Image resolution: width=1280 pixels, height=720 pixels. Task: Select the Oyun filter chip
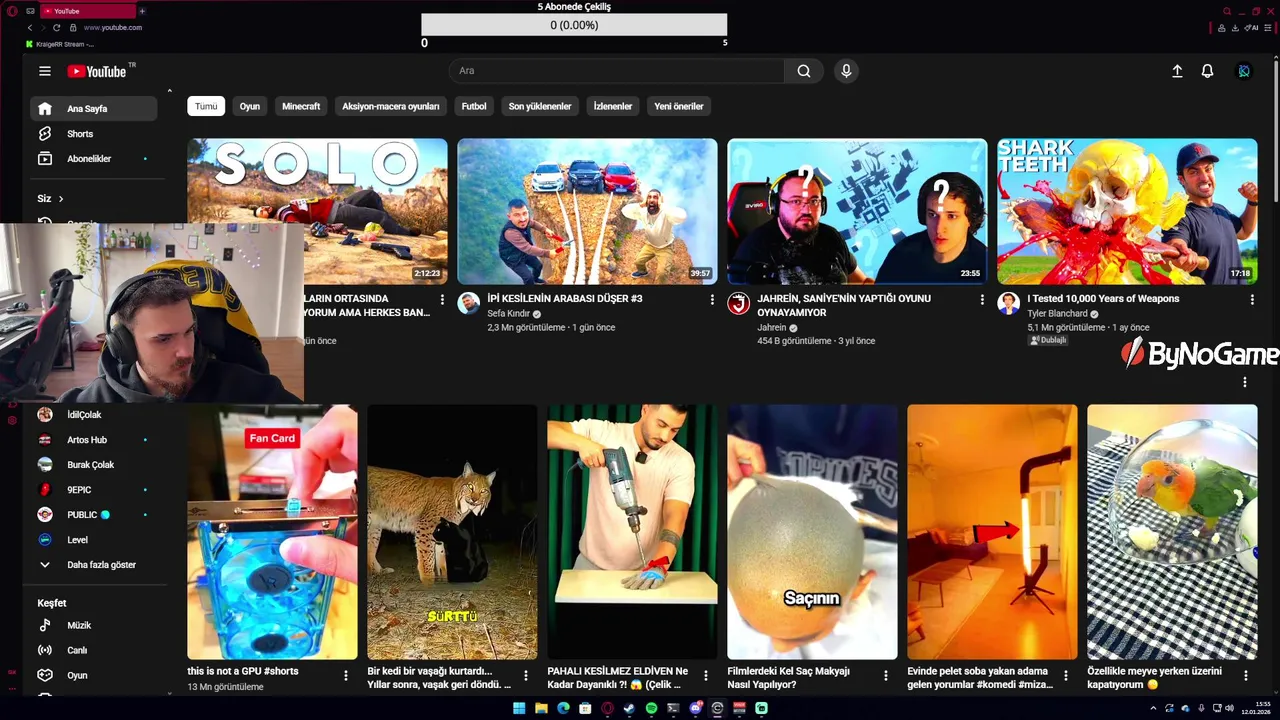tap(250, 106)
